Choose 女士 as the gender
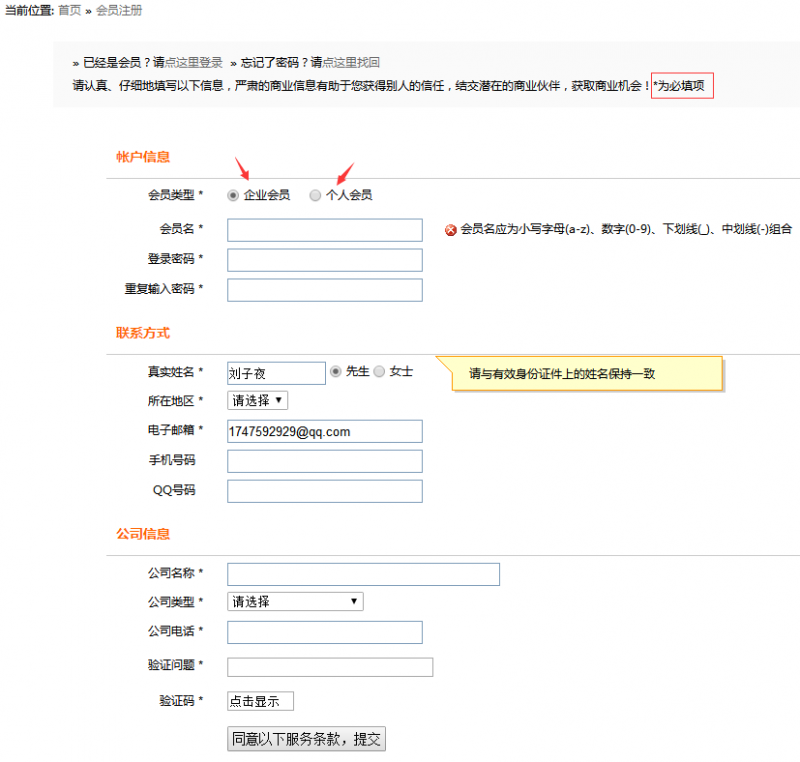 (x=379, y=371)
